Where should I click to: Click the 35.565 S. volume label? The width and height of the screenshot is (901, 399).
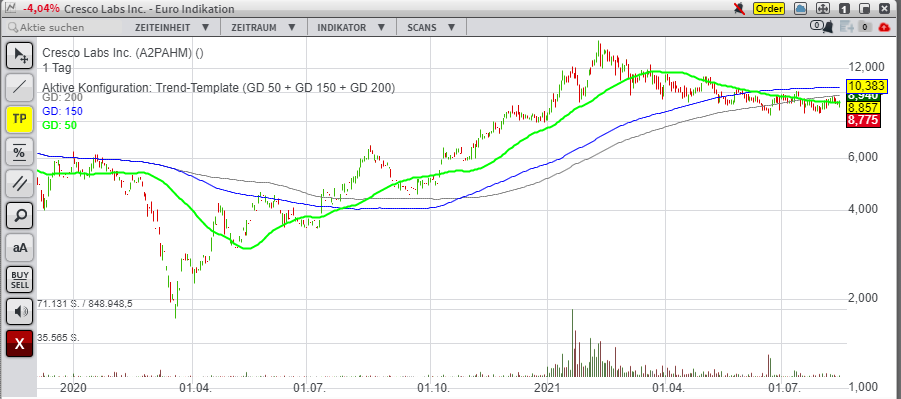click(x=57, y=337)
